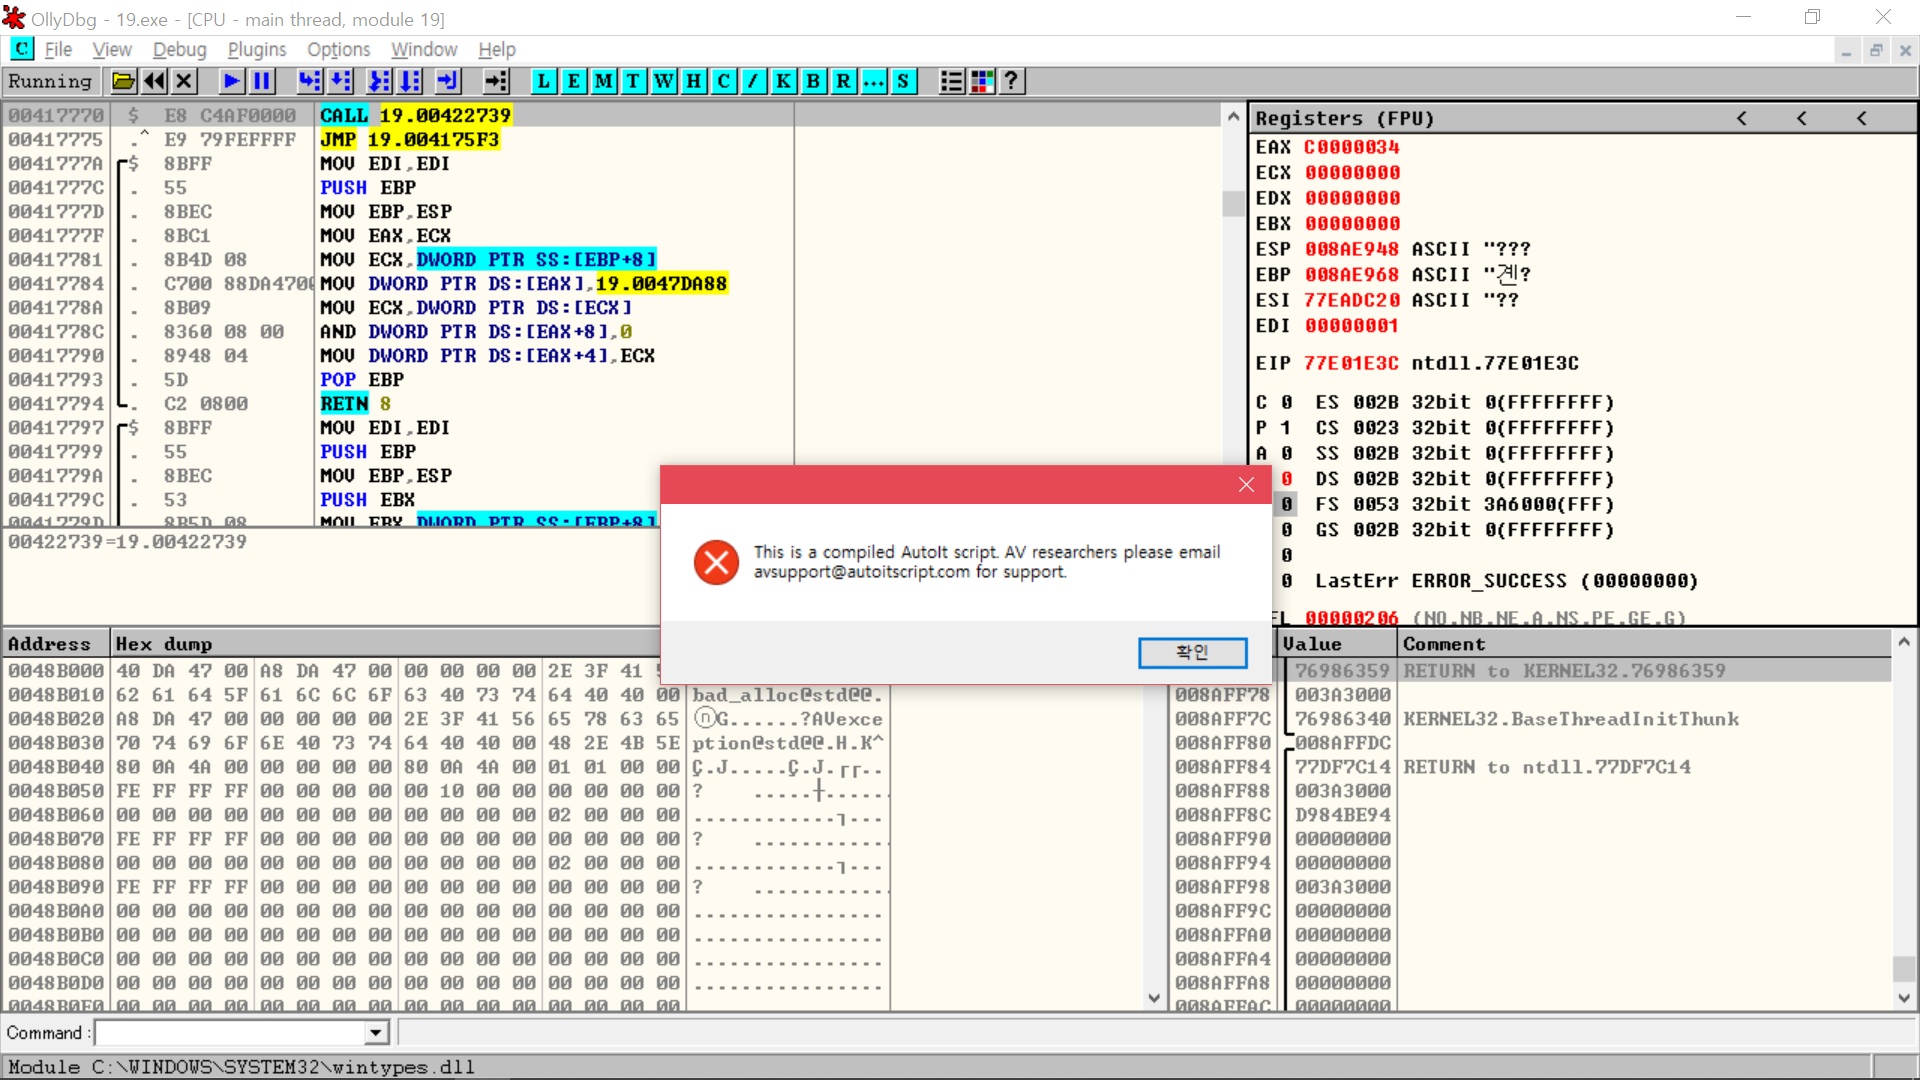Click into the Command input field
This screenshot has height=1080, width=1920.
tap(230, 1033)
